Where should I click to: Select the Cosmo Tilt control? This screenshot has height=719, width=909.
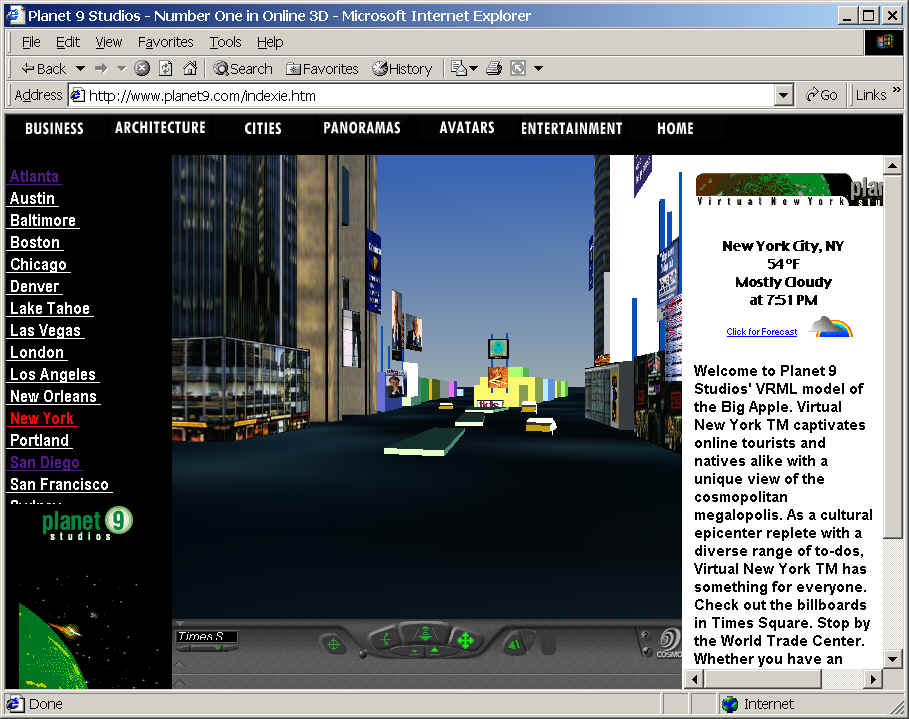point(385,640)
